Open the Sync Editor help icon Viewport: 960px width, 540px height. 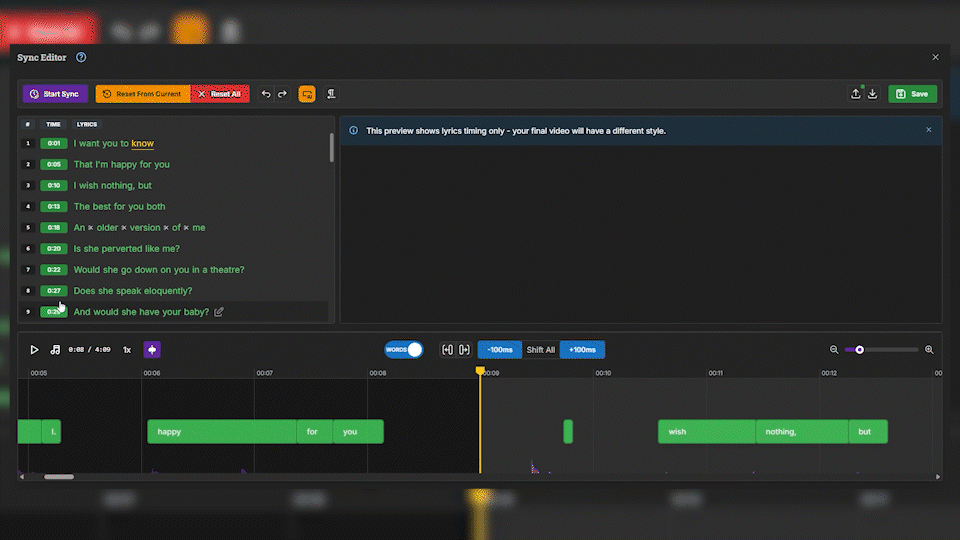[x=81, y=57]
